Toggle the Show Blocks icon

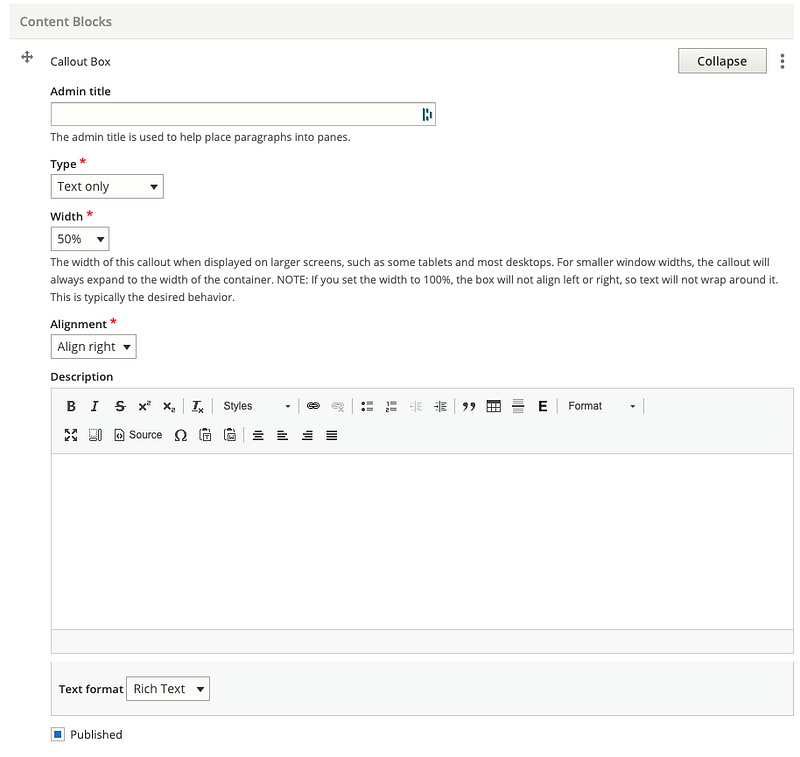[x=95, y=435]
